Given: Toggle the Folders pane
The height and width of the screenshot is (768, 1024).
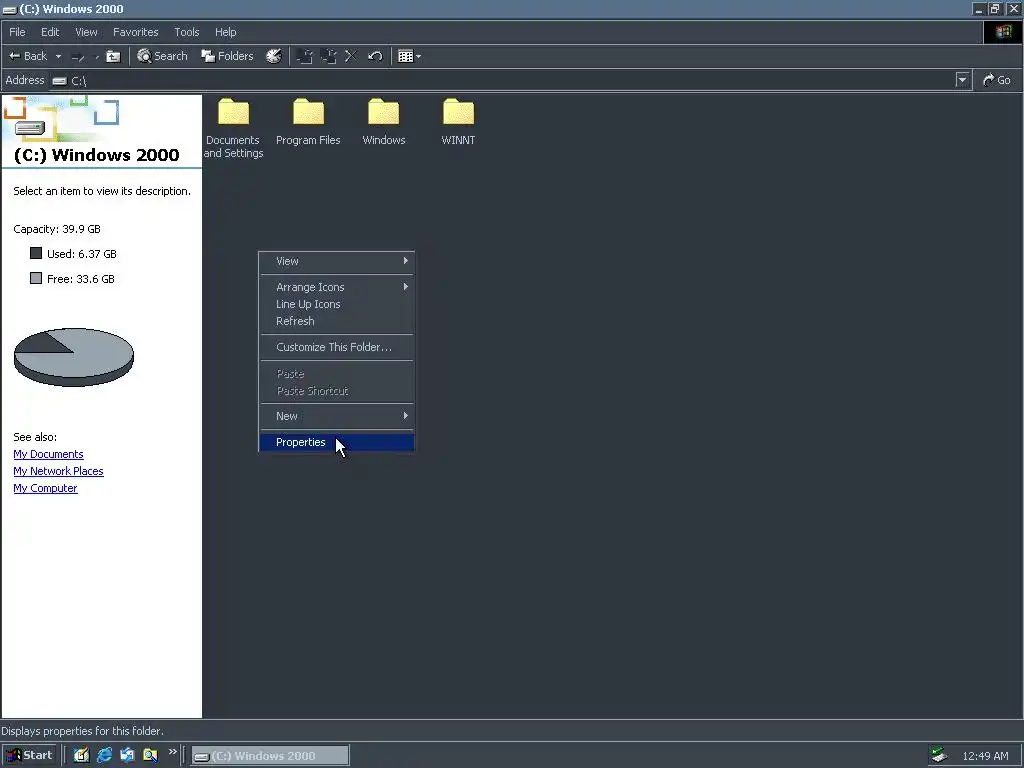Looking at the screenshot, I should [227, 56].
